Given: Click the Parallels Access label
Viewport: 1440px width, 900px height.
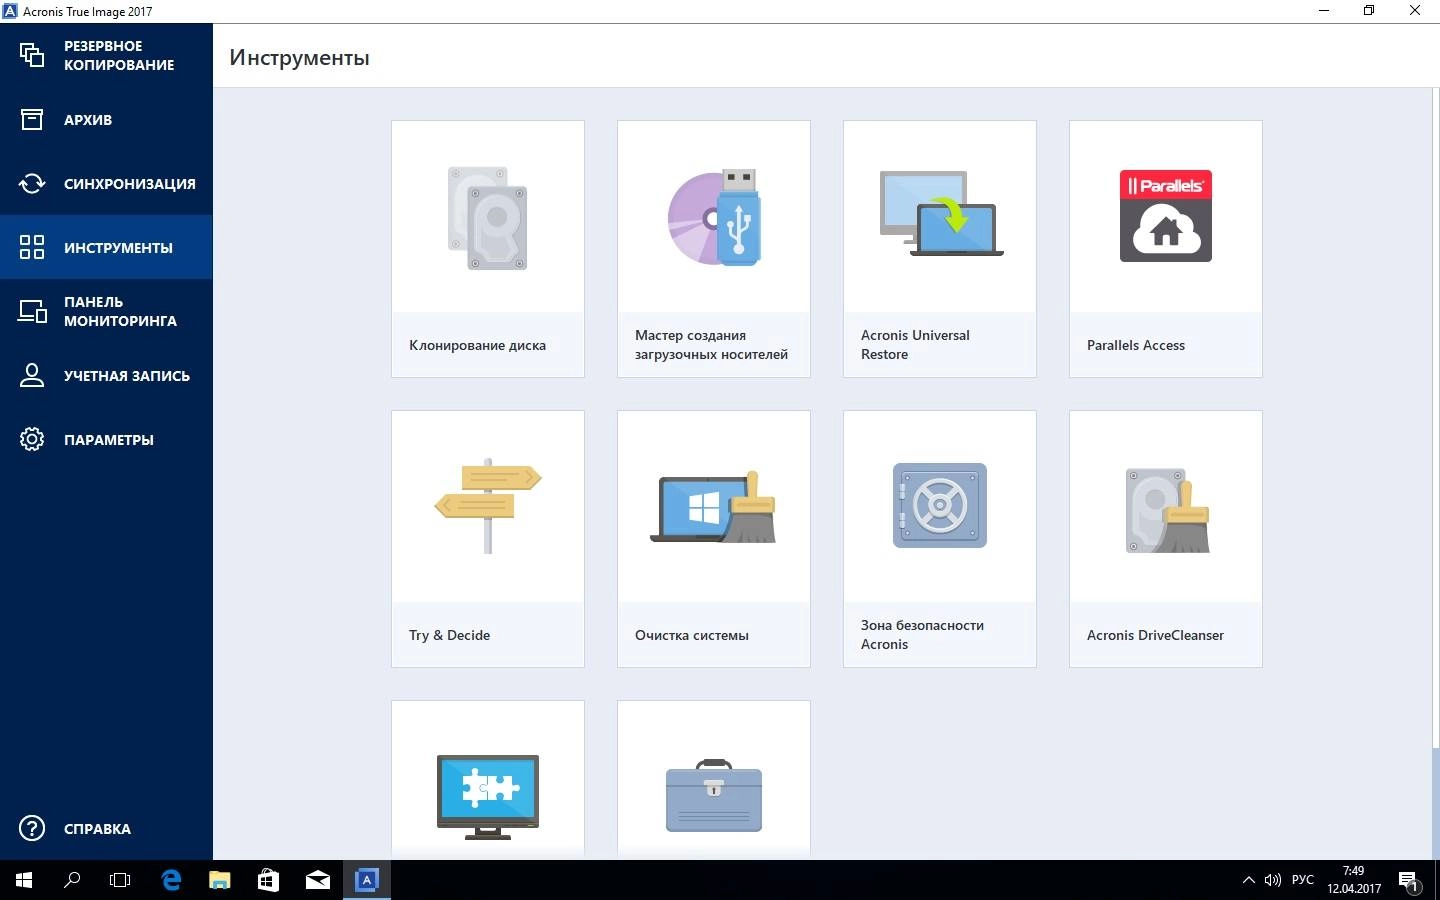Looking at the screenshot, I should 1136,345.
